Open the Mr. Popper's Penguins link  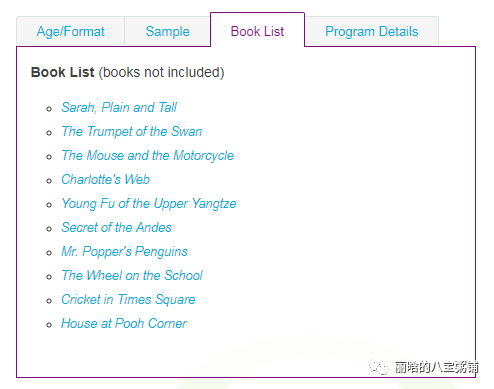(124, 252)
